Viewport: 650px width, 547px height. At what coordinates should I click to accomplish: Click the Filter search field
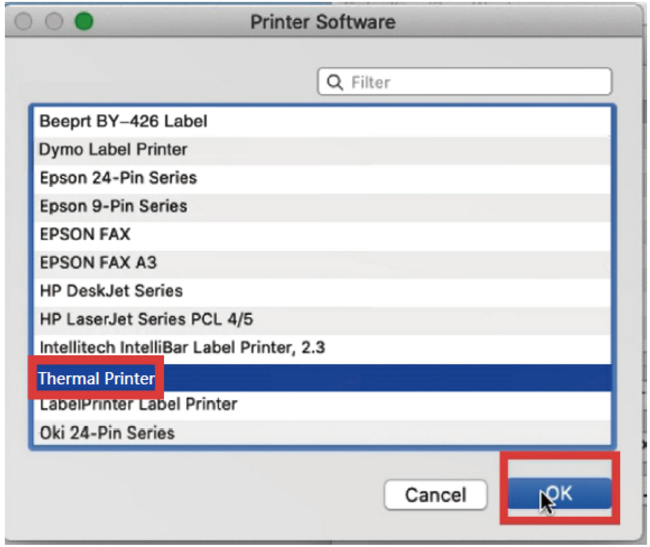click(464, 82)
